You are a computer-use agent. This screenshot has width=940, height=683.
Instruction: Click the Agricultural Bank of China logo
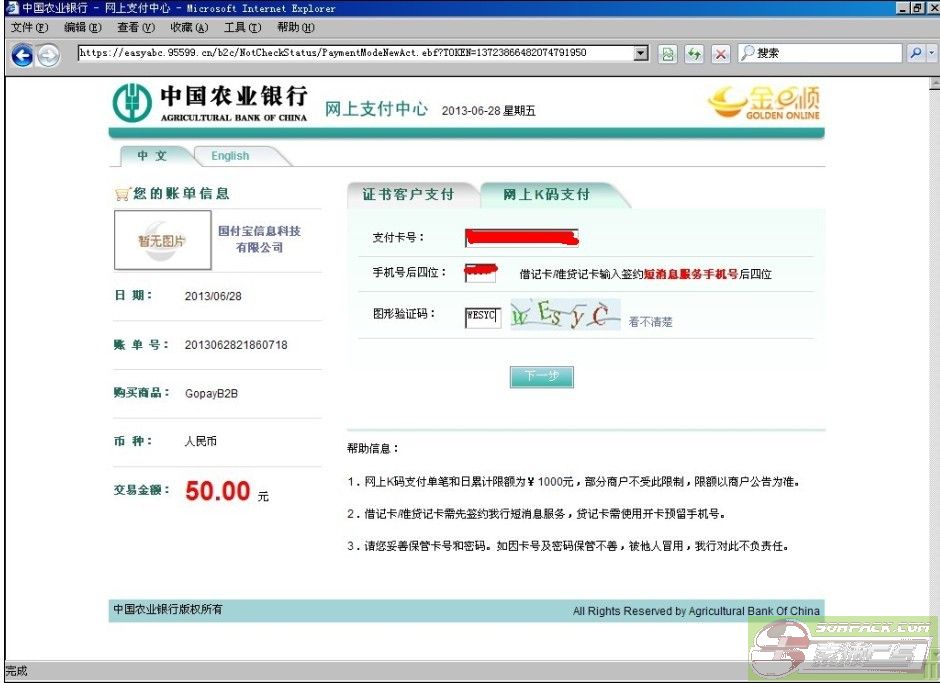pyautogui.click(x=210, y=103)
